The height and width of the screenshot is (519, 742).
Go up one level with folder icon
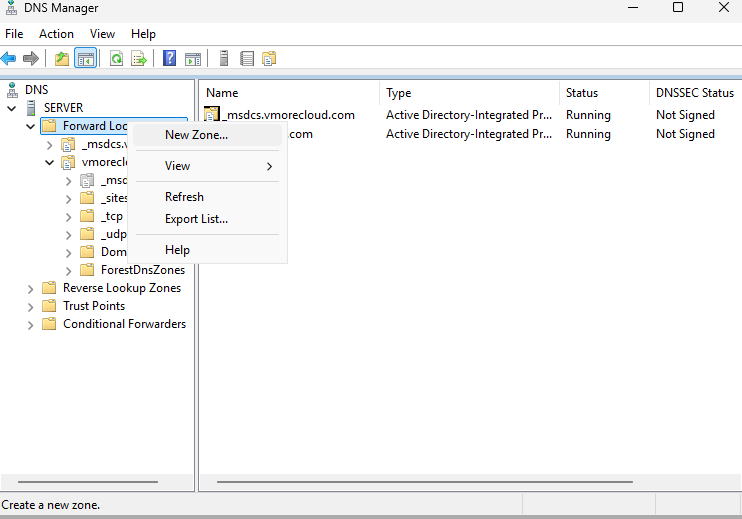pos(62,59)
